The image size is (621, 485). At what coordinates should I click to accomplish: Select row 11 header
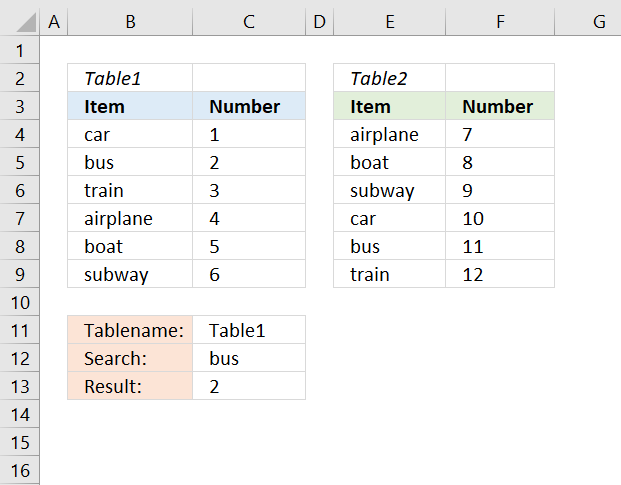click(x=19, y=330)
